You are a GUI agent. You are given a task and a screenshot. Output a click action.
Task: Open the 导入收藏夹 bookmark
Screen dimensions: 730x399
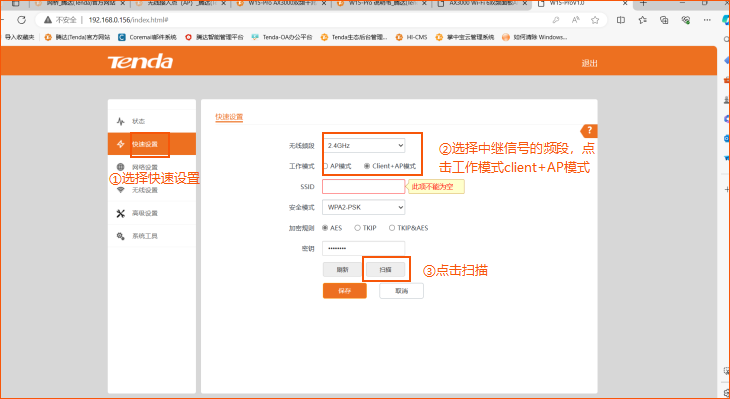coord(20,37)
